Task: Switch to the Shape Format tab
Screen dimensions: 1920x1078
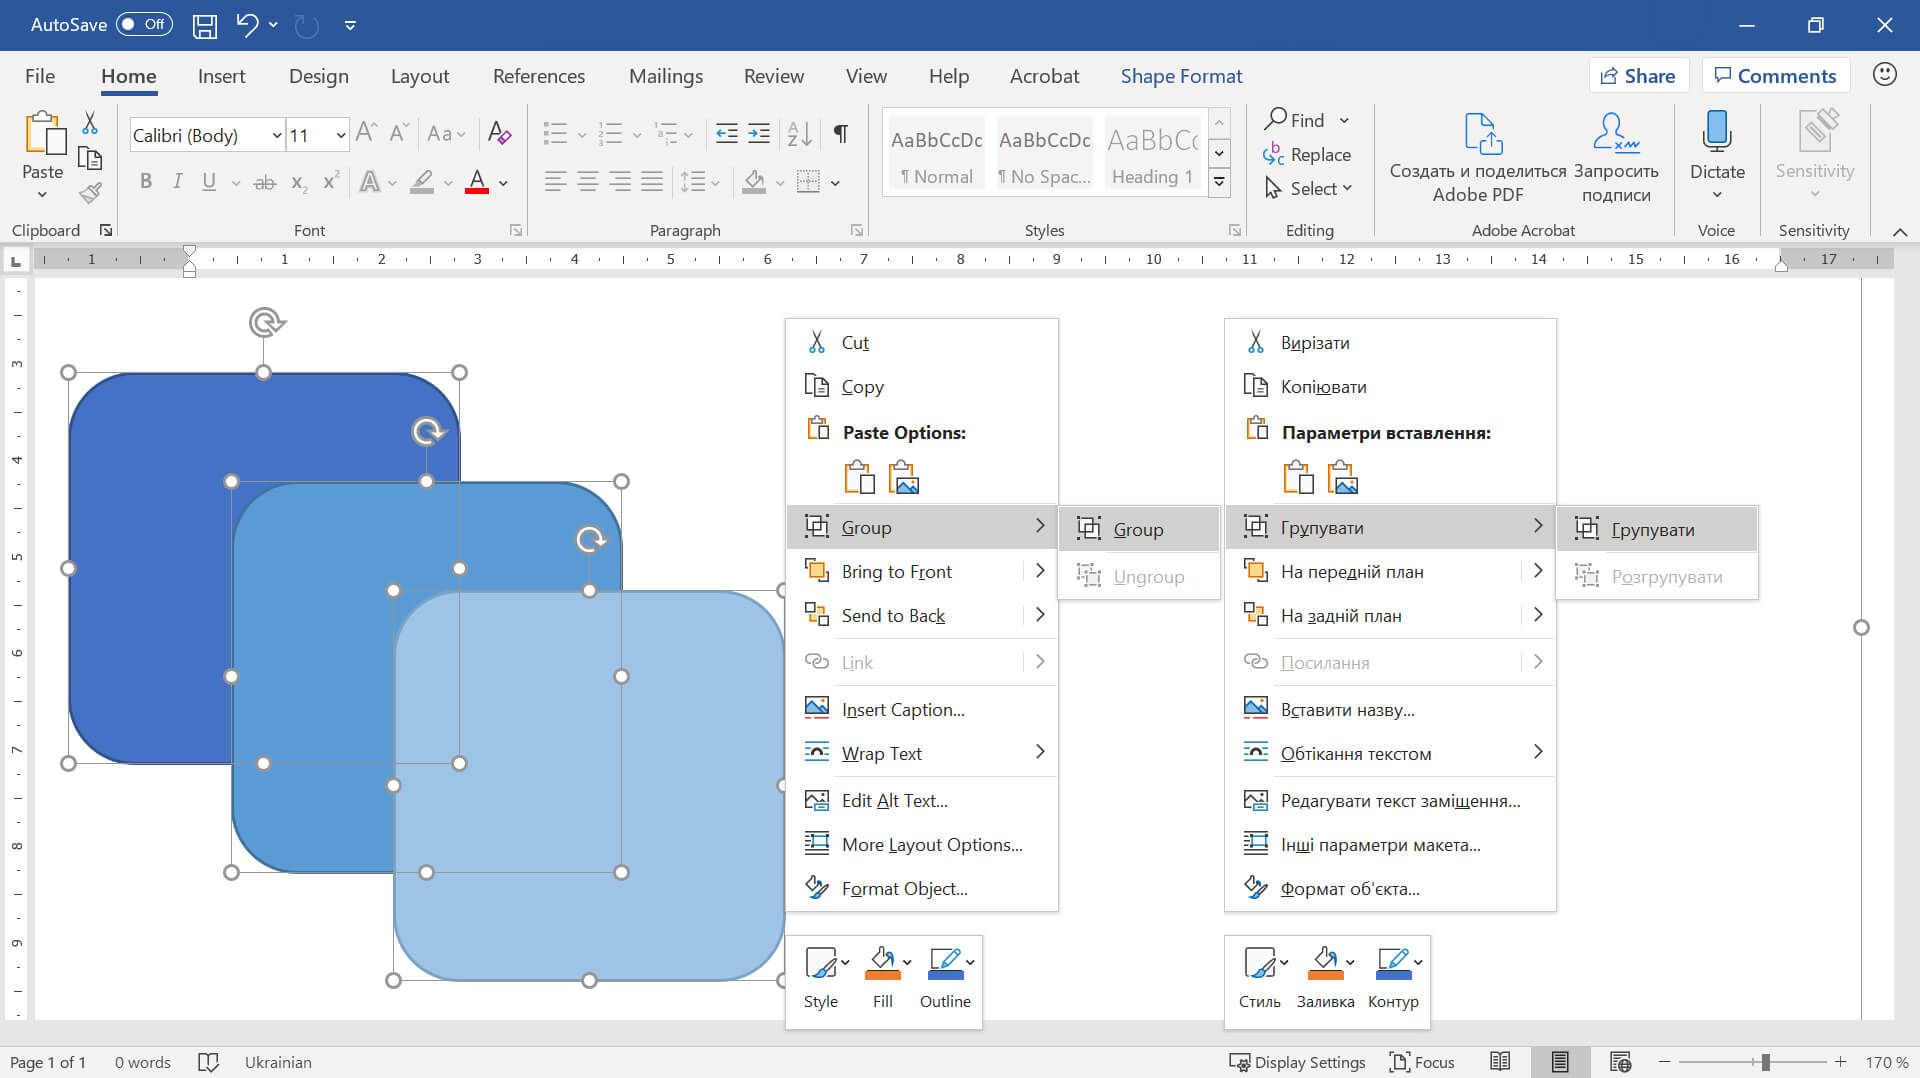Action: [1181, 76]
